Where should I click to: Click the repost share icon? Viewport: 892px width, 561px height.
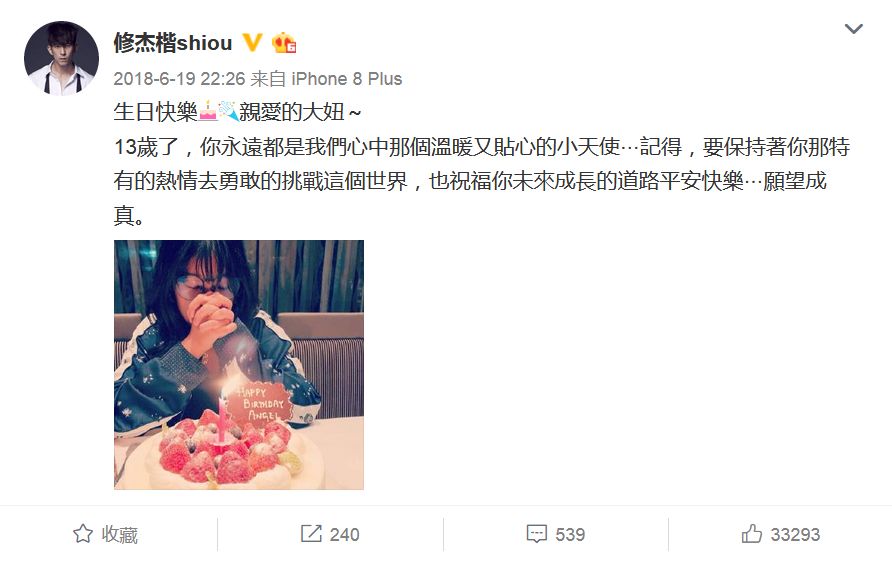pyautogui.click(x=311, y=534)
